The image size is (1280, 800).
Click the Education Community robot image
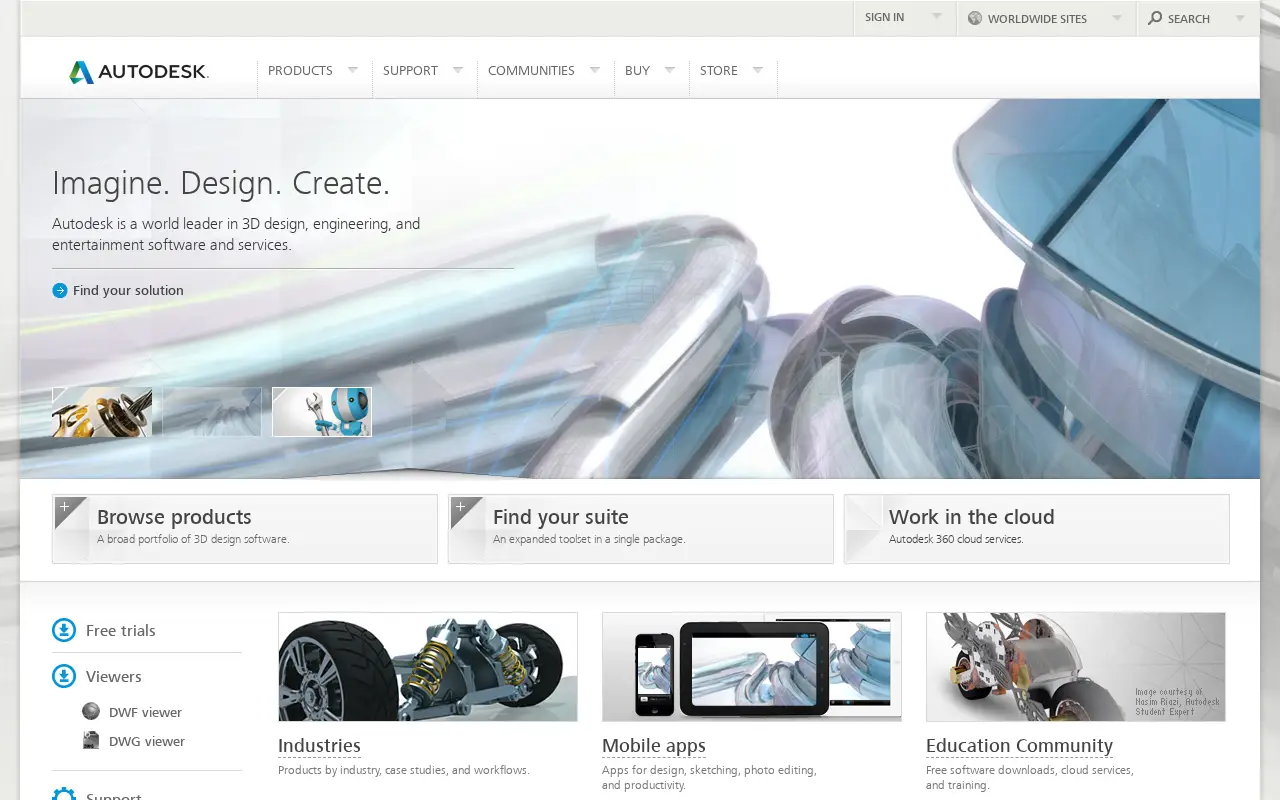click(x=1076, y=667)
